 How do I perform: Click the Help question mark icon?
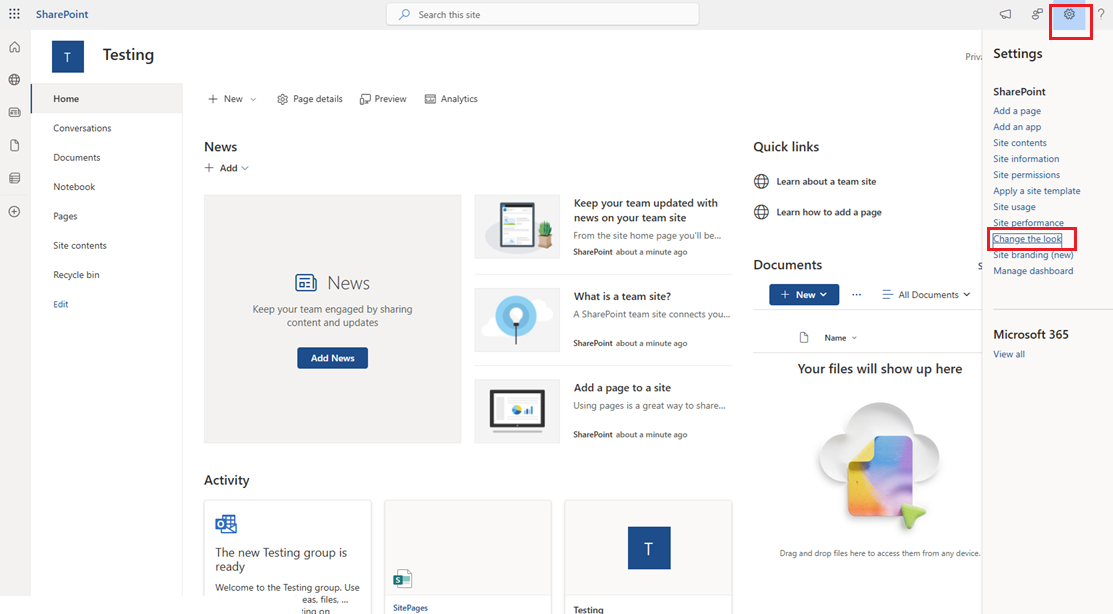click(1101, 14)
